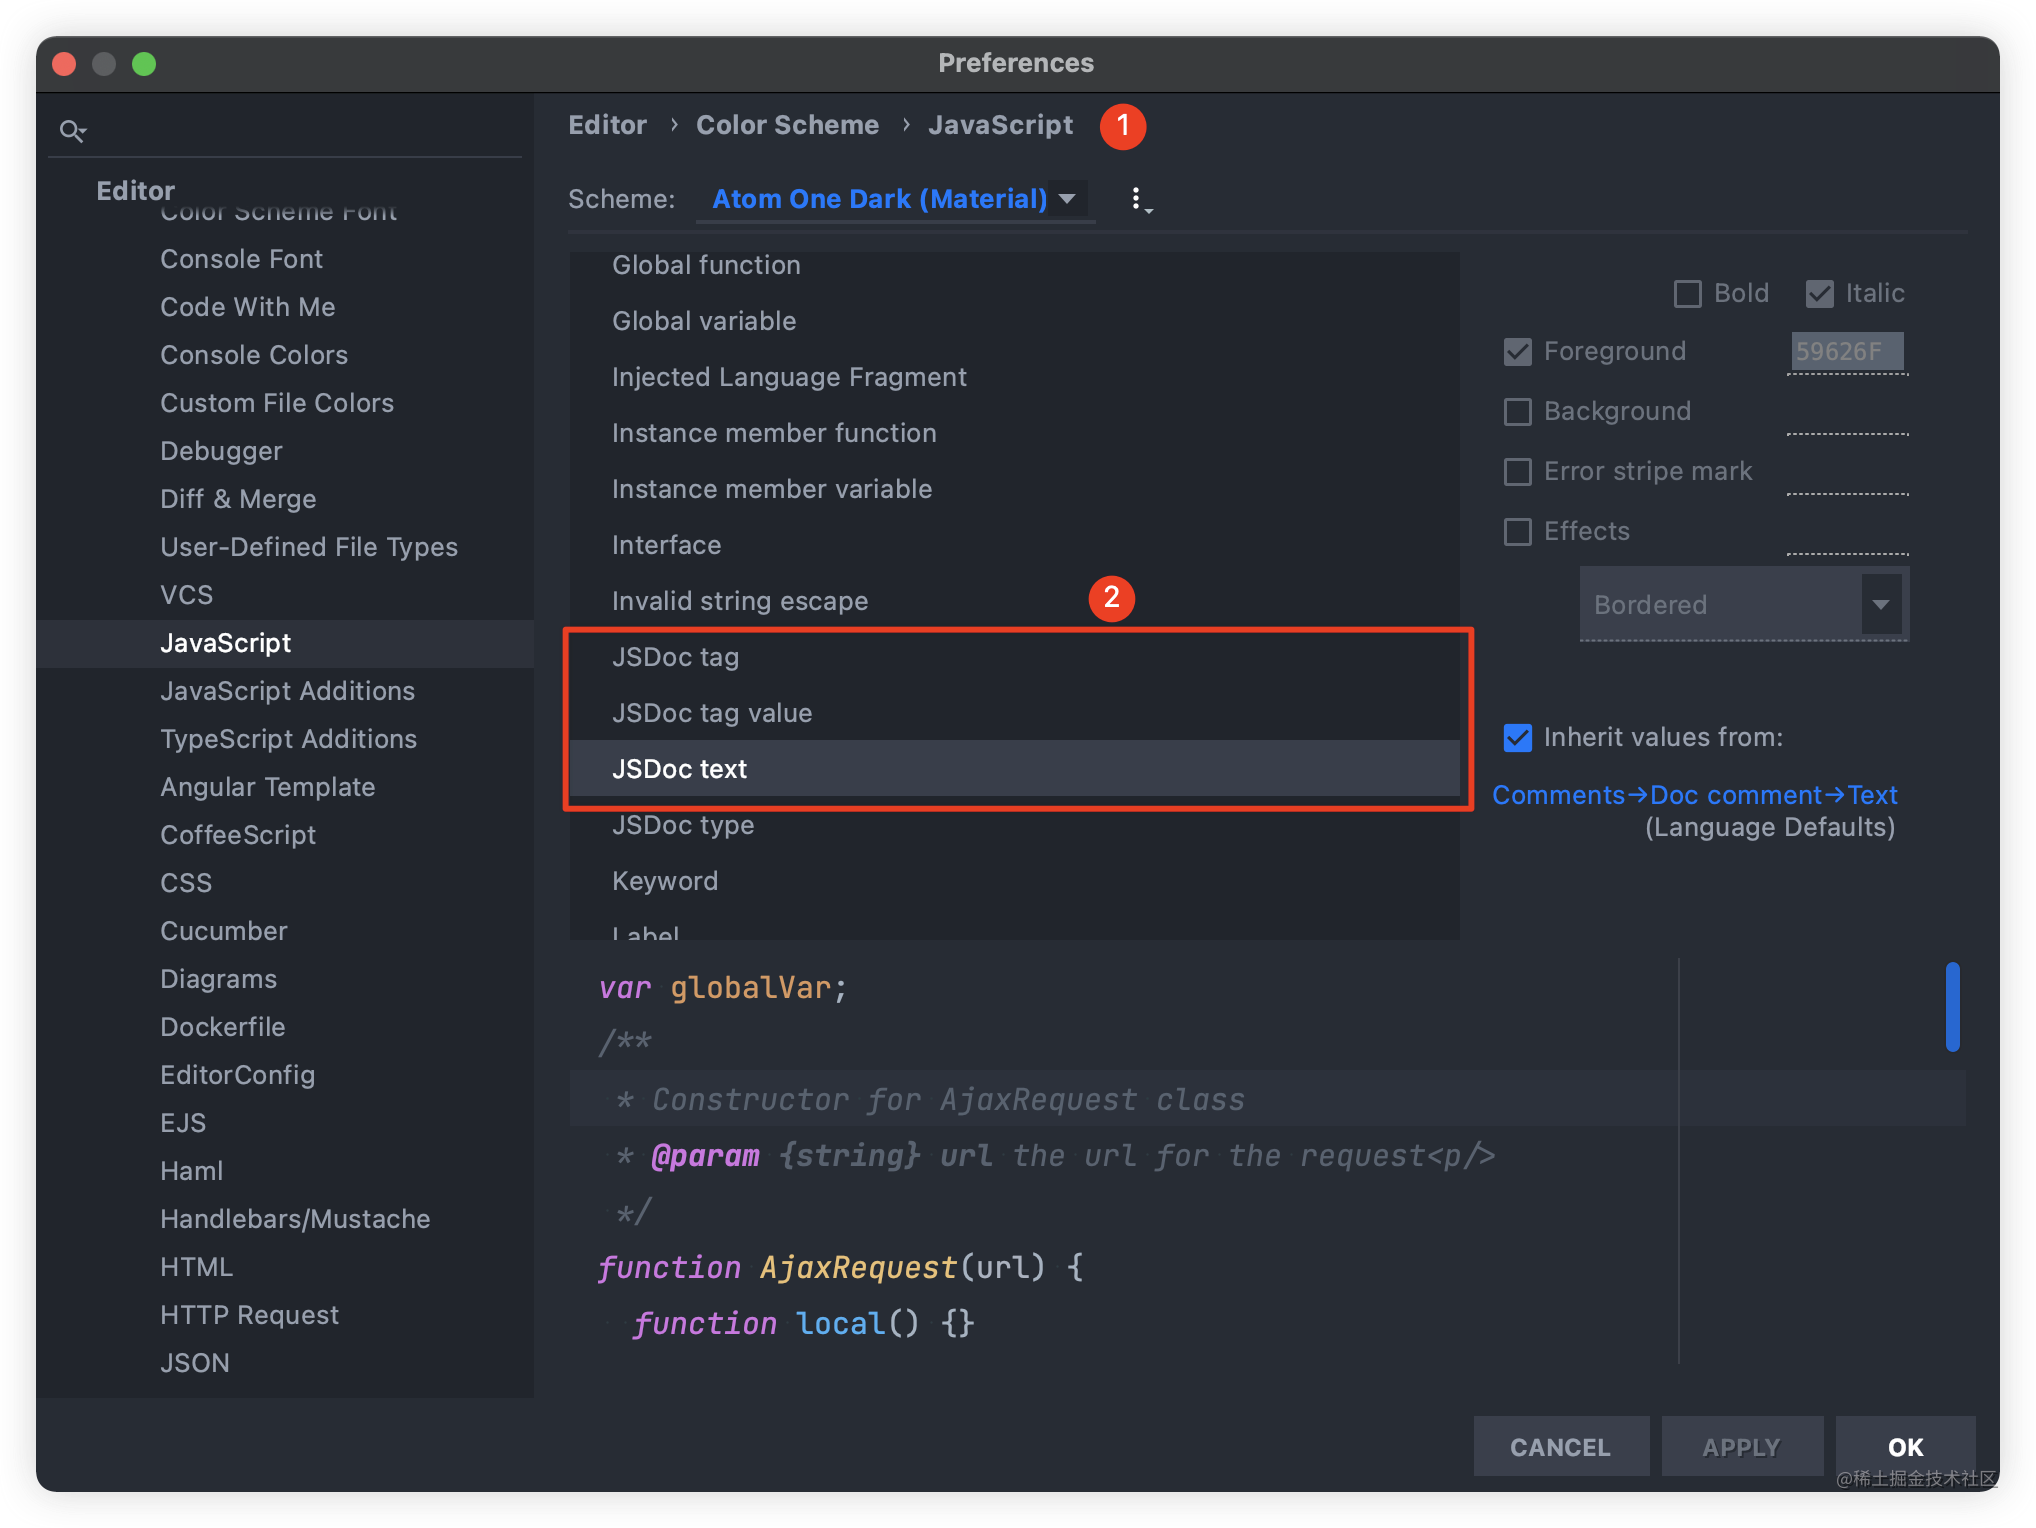Click the Bordered effect dropdown arrow
The width and height of the screenshot is (2036, 1528).
coord(1881,605)
